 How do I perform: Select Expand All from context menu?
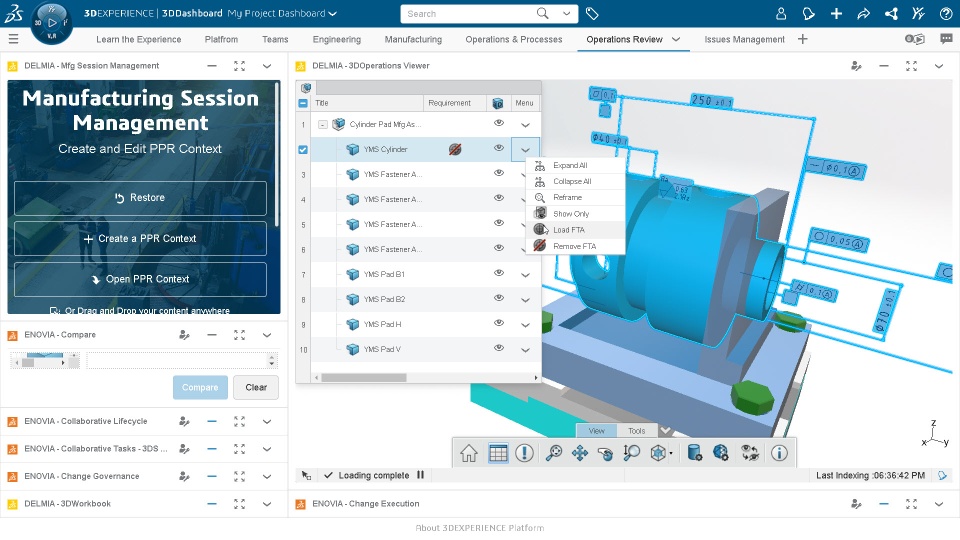(x=576, y=165)
